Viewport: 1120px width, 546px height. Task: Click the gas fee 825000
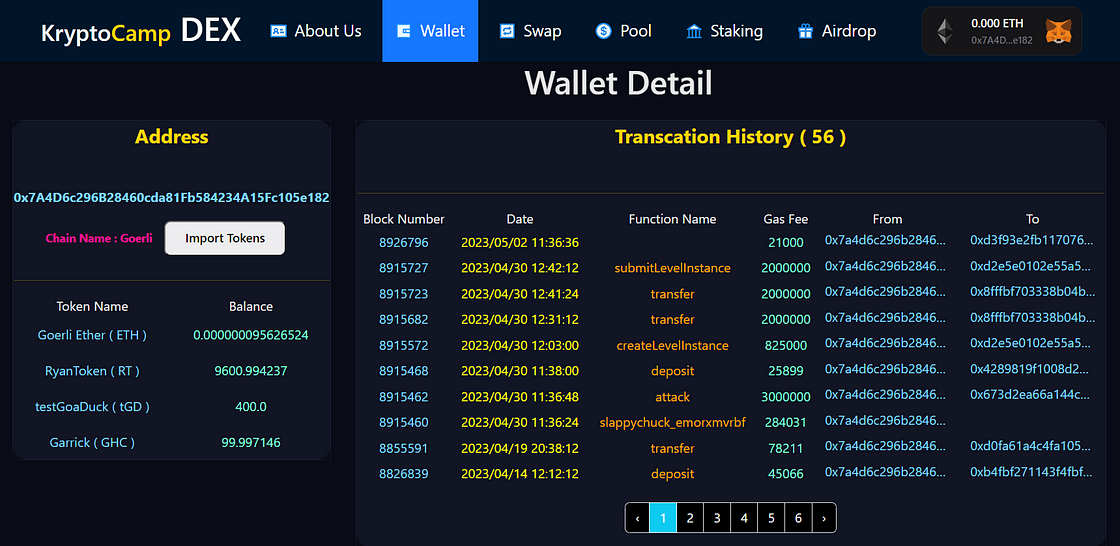coord(786,345)
